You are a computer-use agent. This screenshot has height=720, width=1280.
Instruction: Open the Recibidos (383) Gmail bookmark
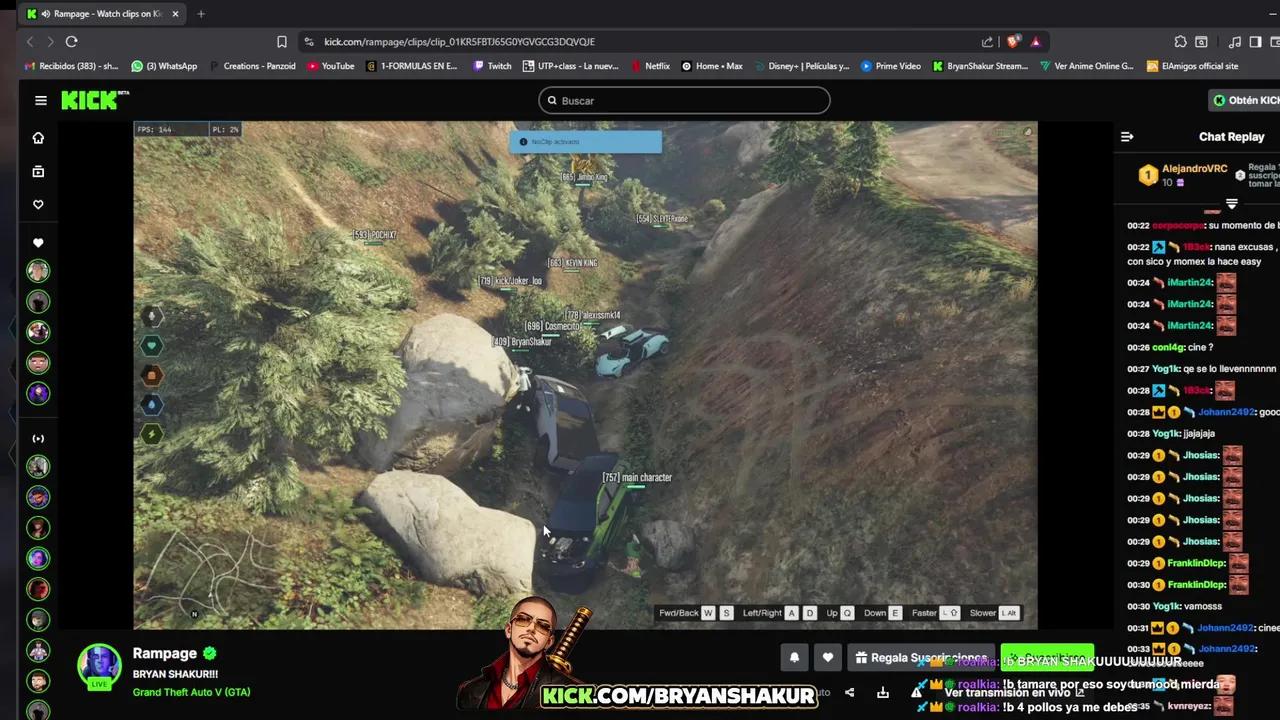click(71, 66)
